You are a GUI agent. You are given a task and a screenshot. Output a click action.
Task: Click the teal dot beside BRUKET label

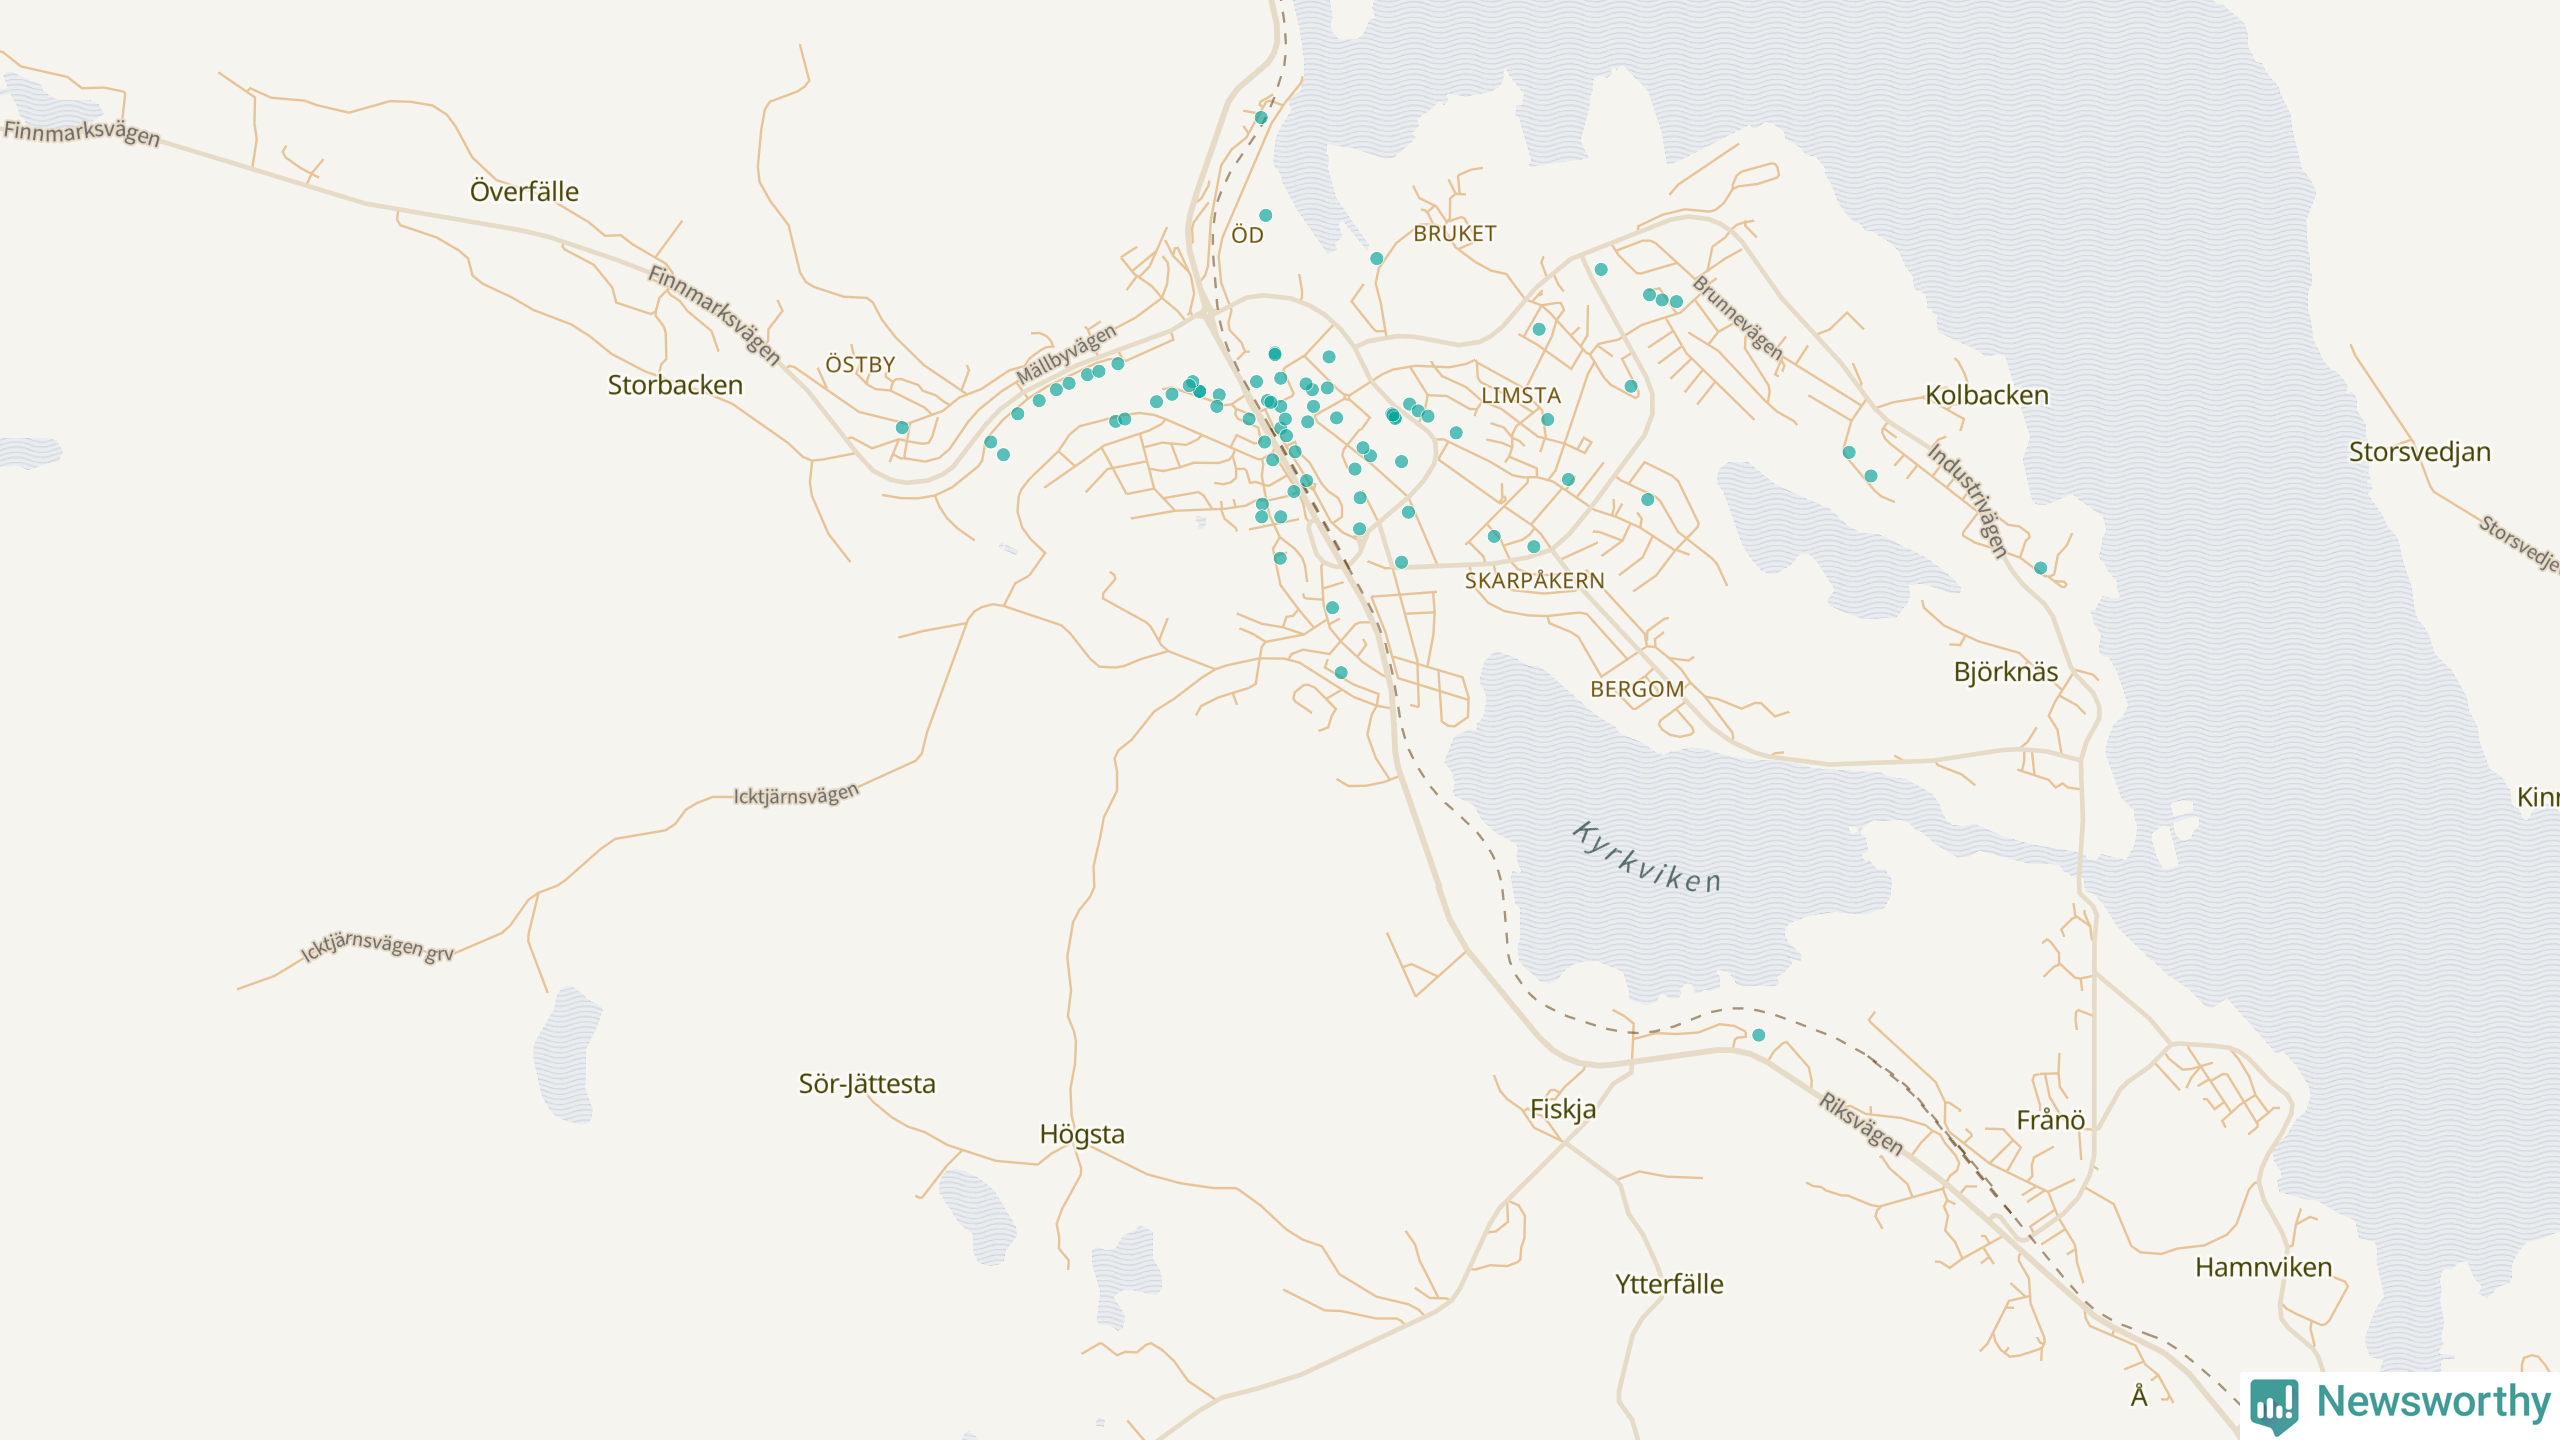[1376, 258]
